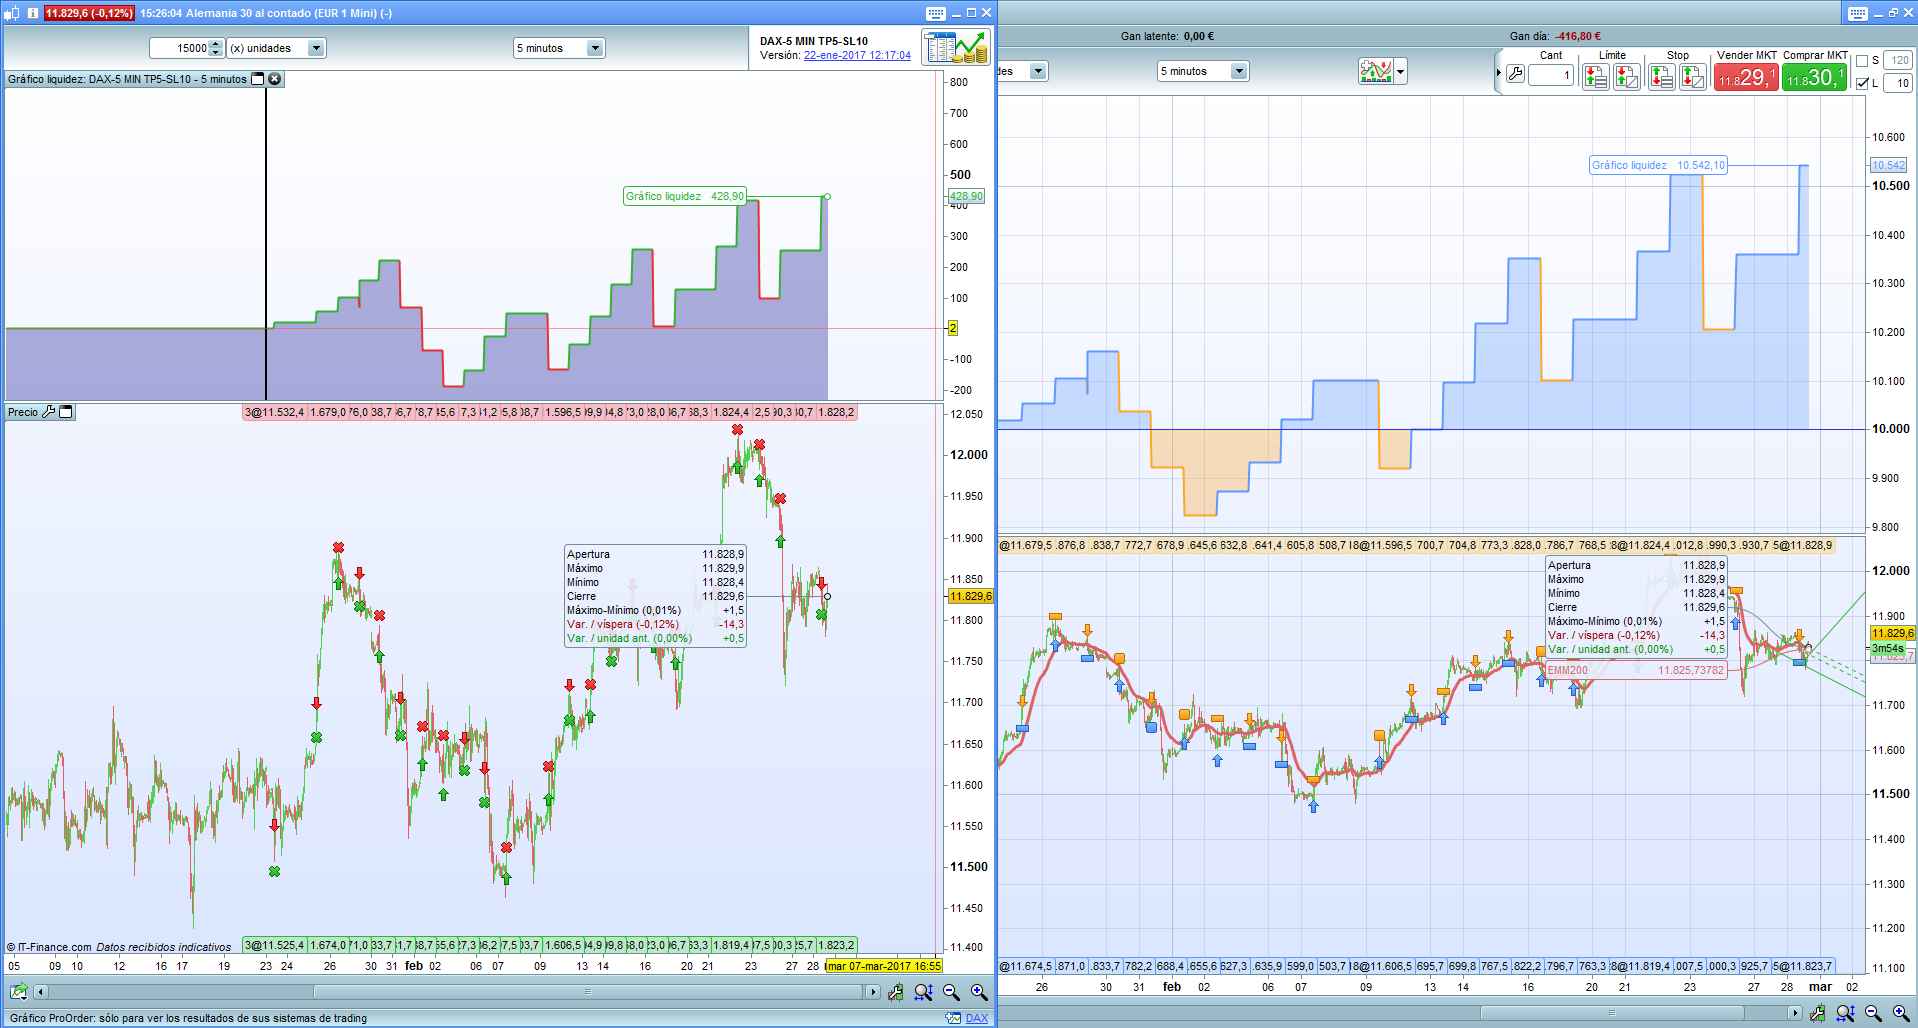Click the first Stop order icon
The width and height of the screenshot is (1918, 1028).
[1662, 76]
